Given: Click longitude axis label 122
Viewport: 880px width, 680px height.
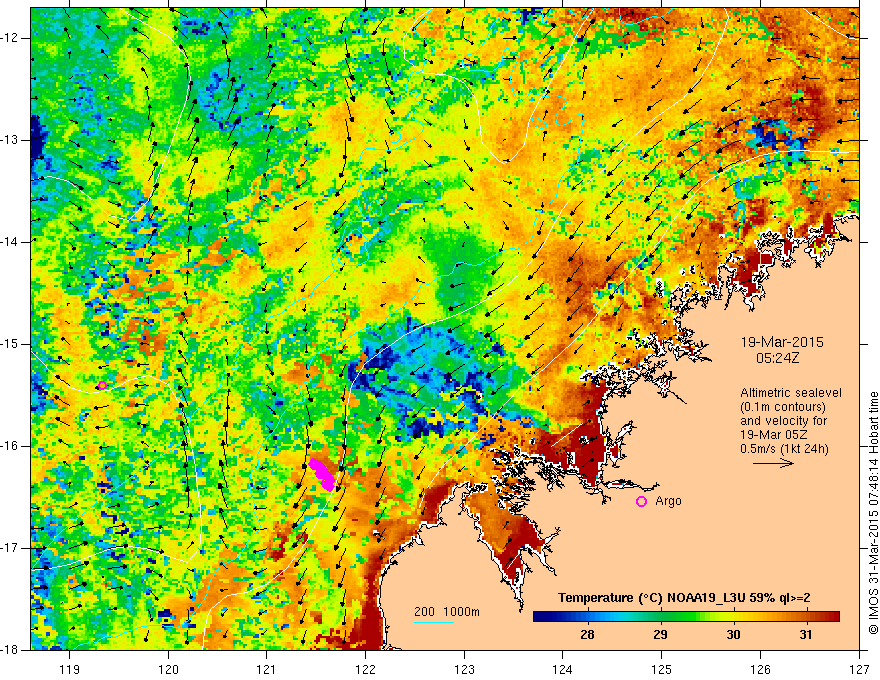Looking at the screenshot, I should [x=365, y=670].
